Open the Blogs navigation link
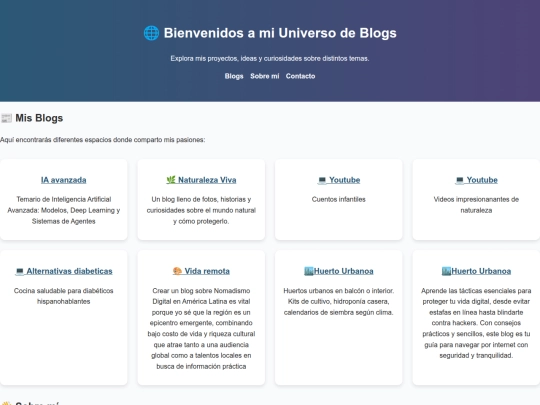This screenshot has width=540, height=405. 234,76
